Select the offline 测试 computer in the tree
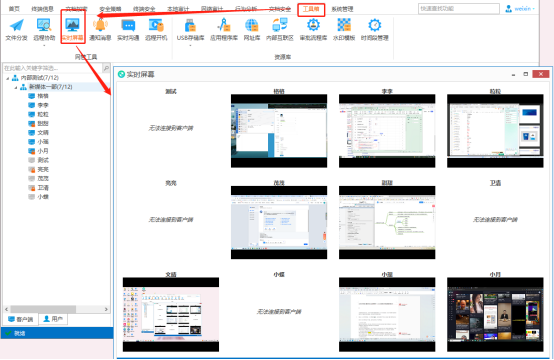The image size is (554, 360). [x=39, y=160]
